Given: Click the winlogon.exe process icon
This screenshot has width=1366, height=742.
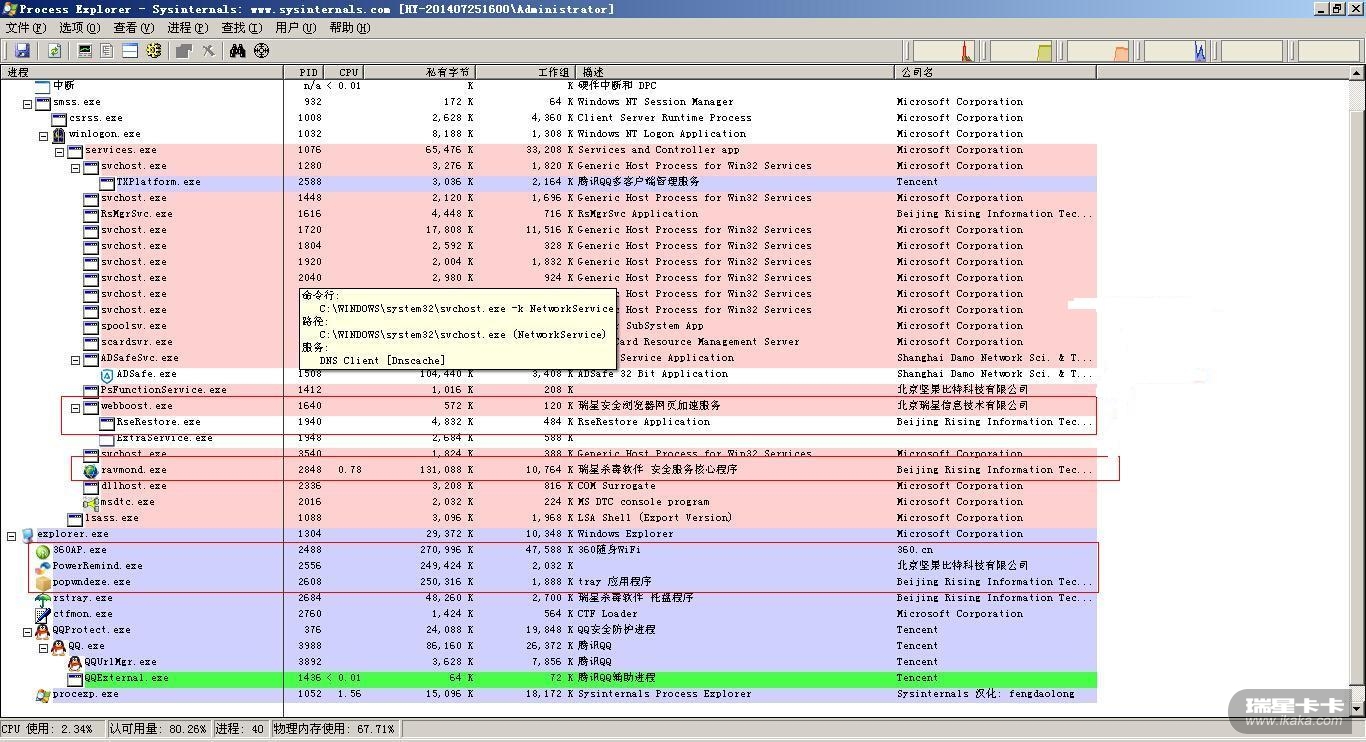Looking at the screenshot, I should click(x=59, y=134).
